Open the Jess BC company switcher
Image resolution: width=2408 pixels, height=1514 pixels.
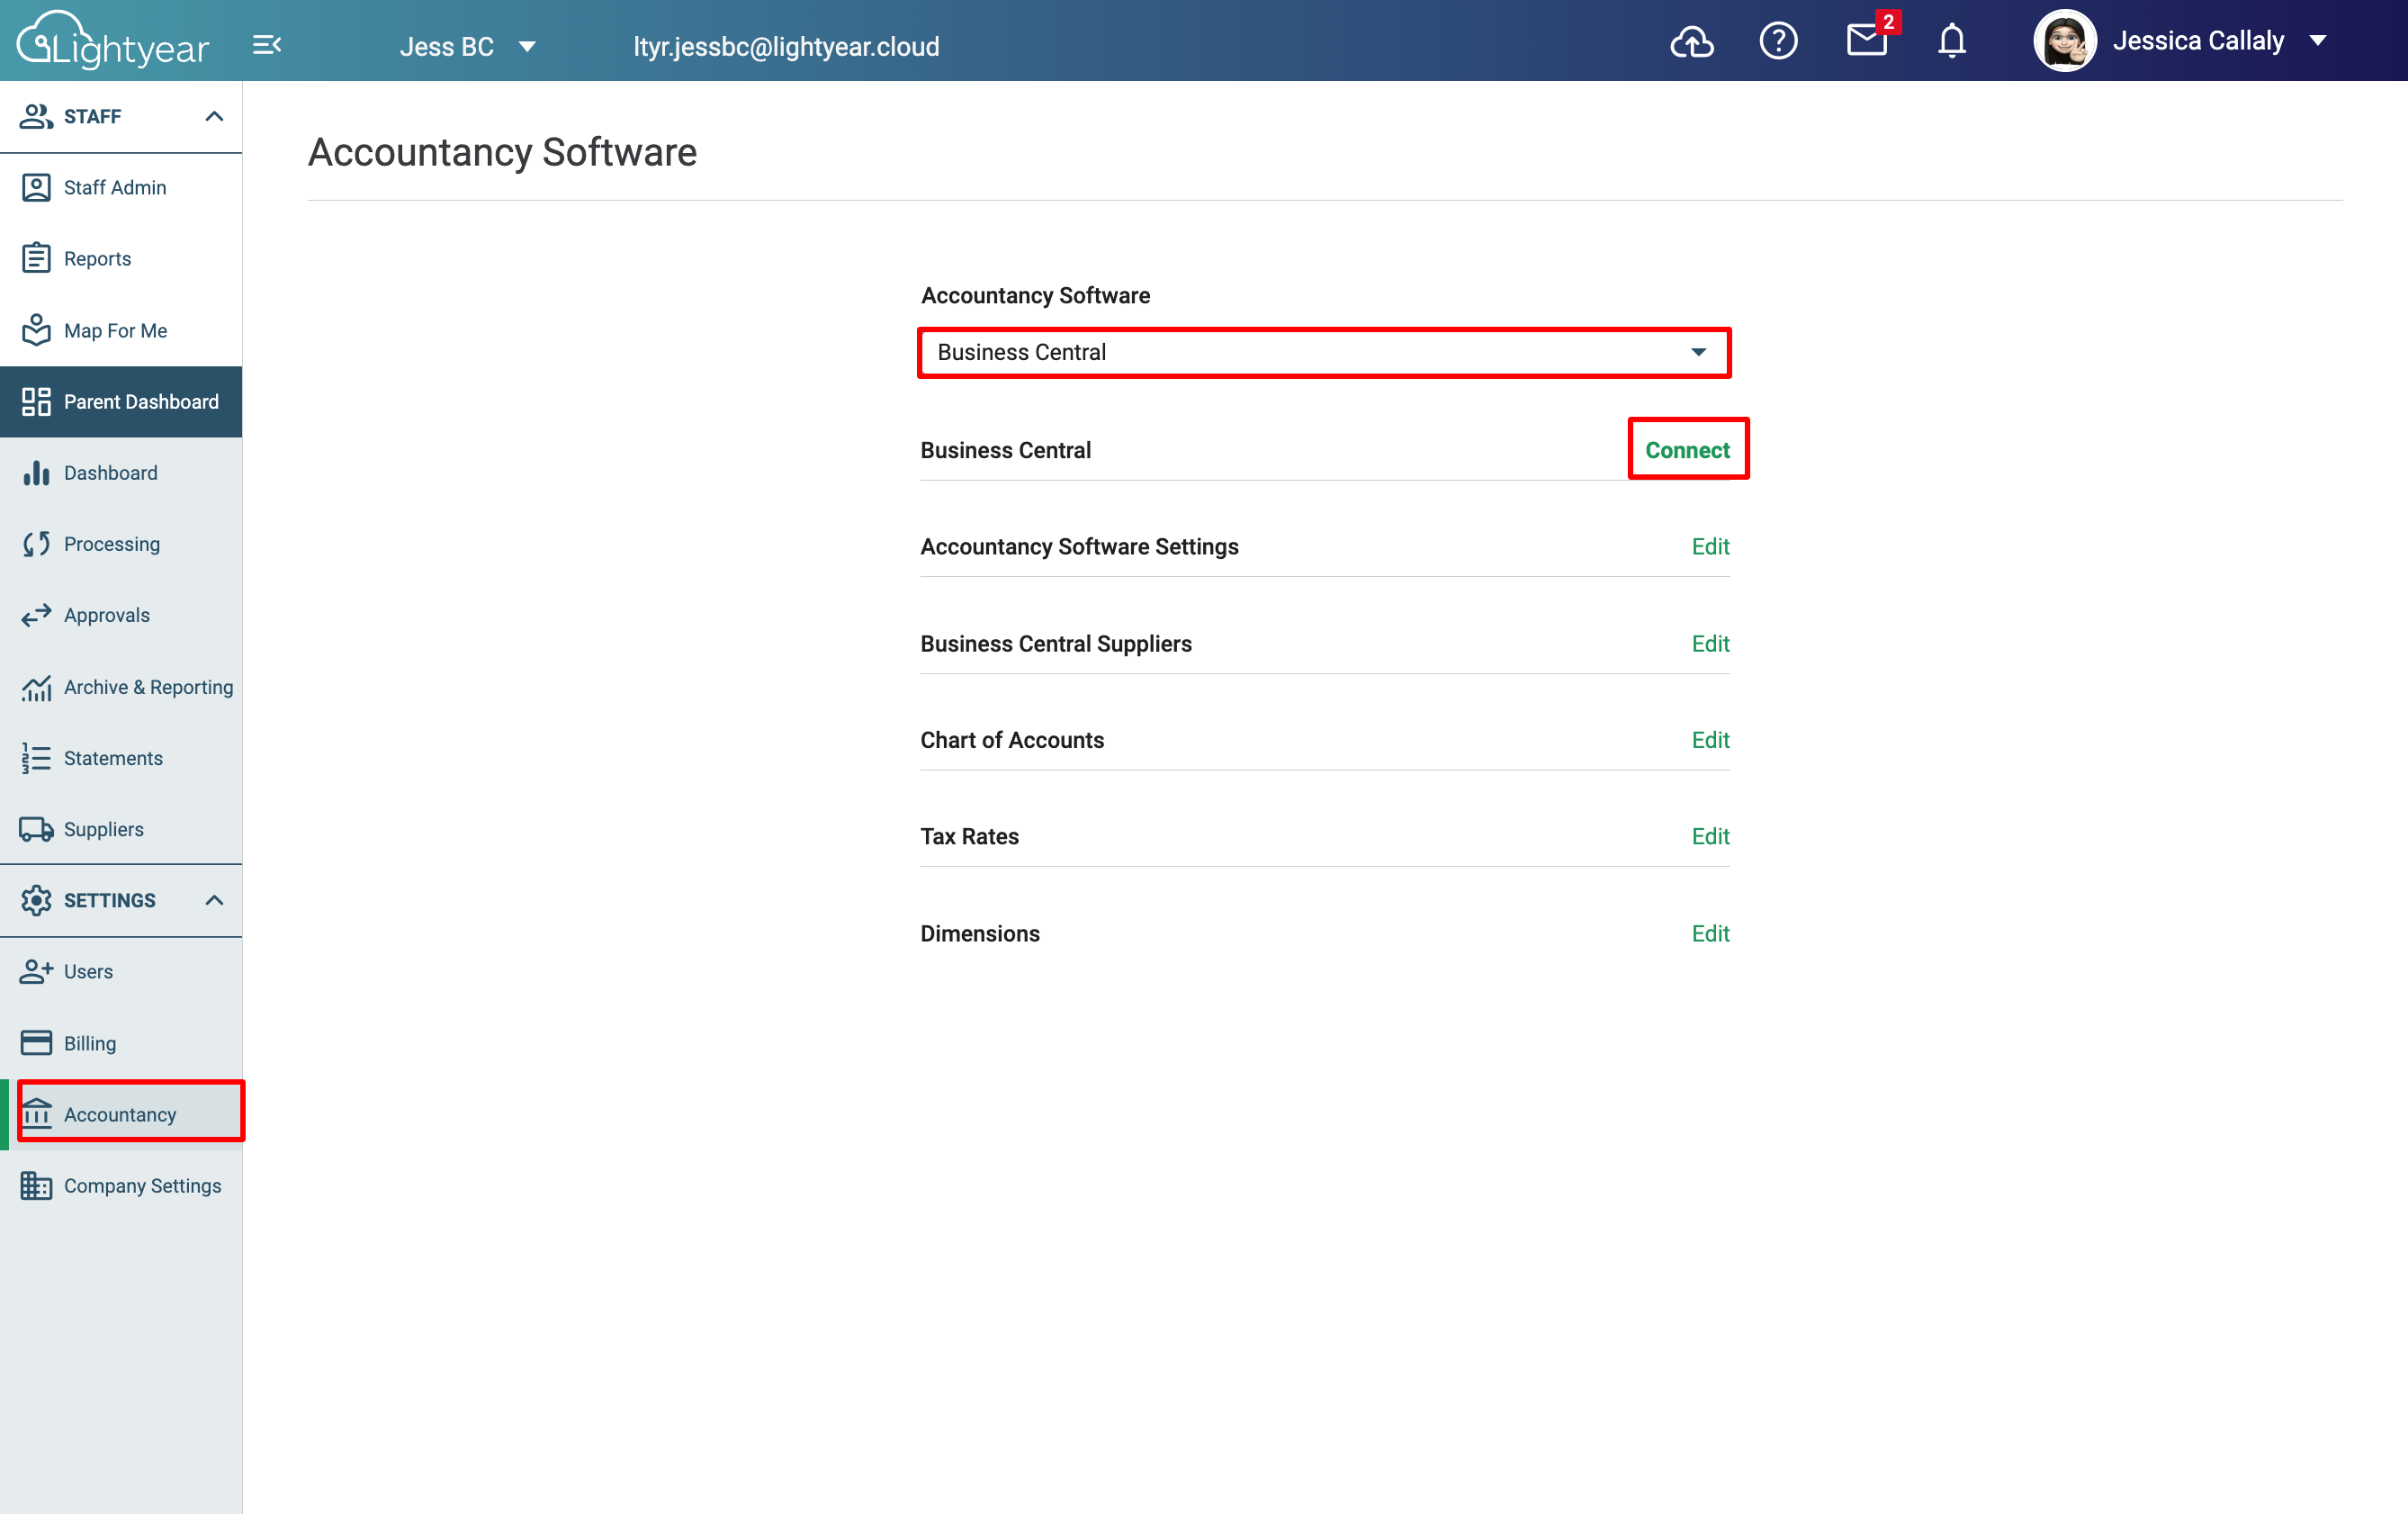(x=468, y=46)
